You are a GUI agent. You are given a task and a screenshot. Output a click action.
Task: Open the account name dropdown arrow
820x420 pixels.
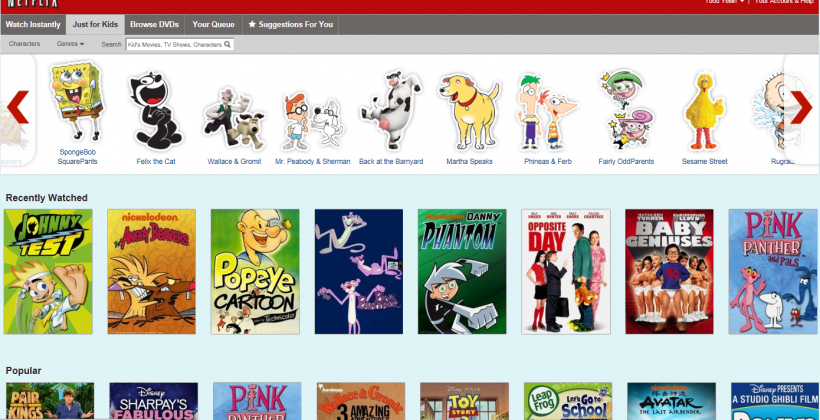[x=742, y=2]
